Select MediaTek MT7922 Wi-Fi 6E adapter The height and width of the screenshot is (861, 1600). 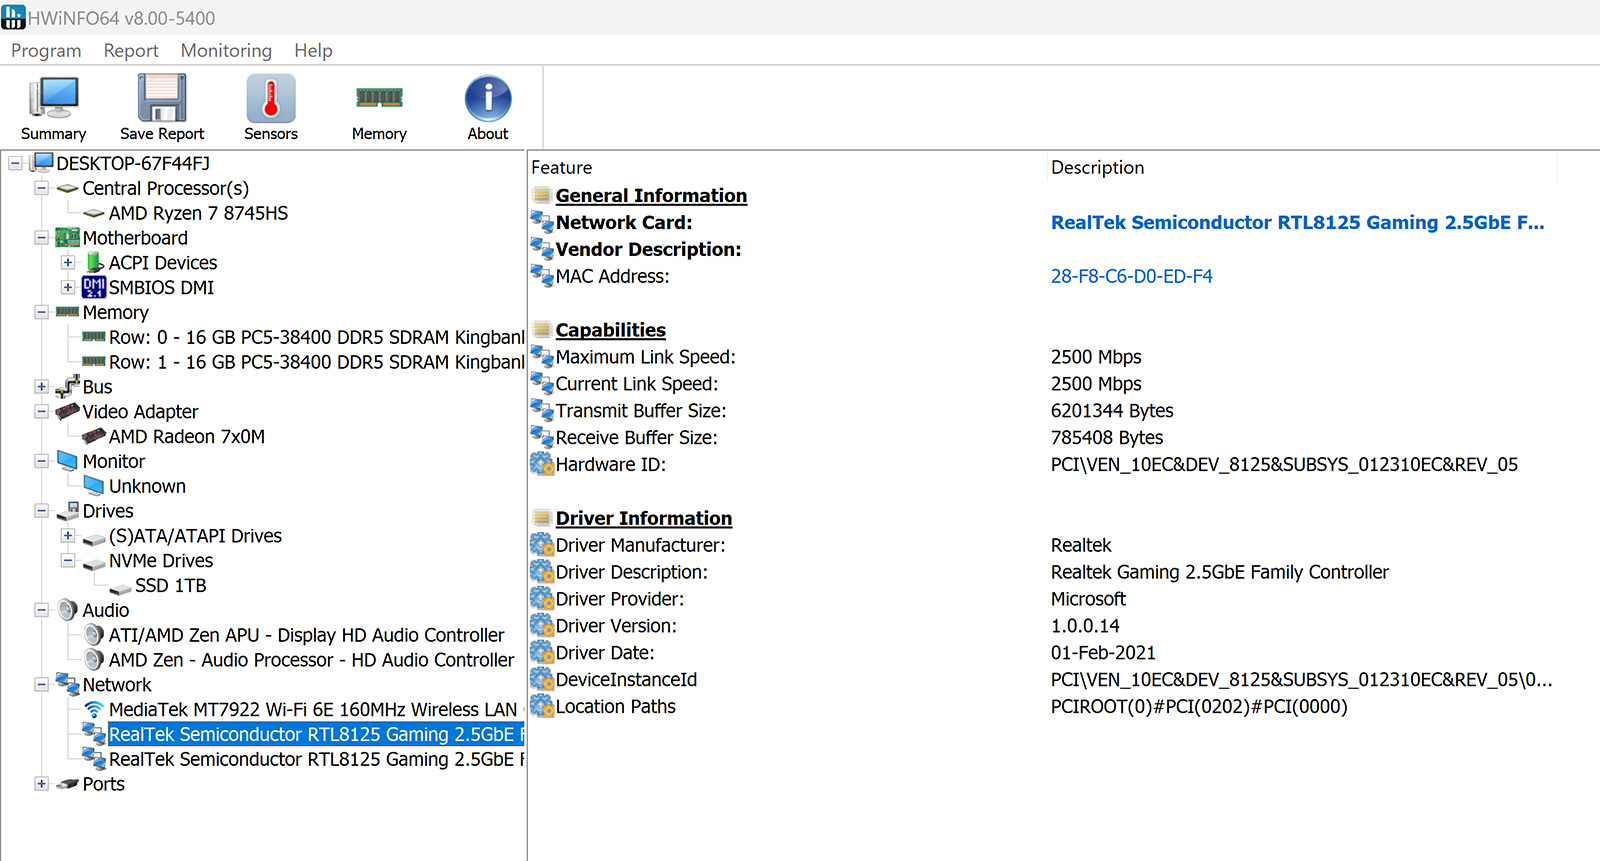coord(313,709)
